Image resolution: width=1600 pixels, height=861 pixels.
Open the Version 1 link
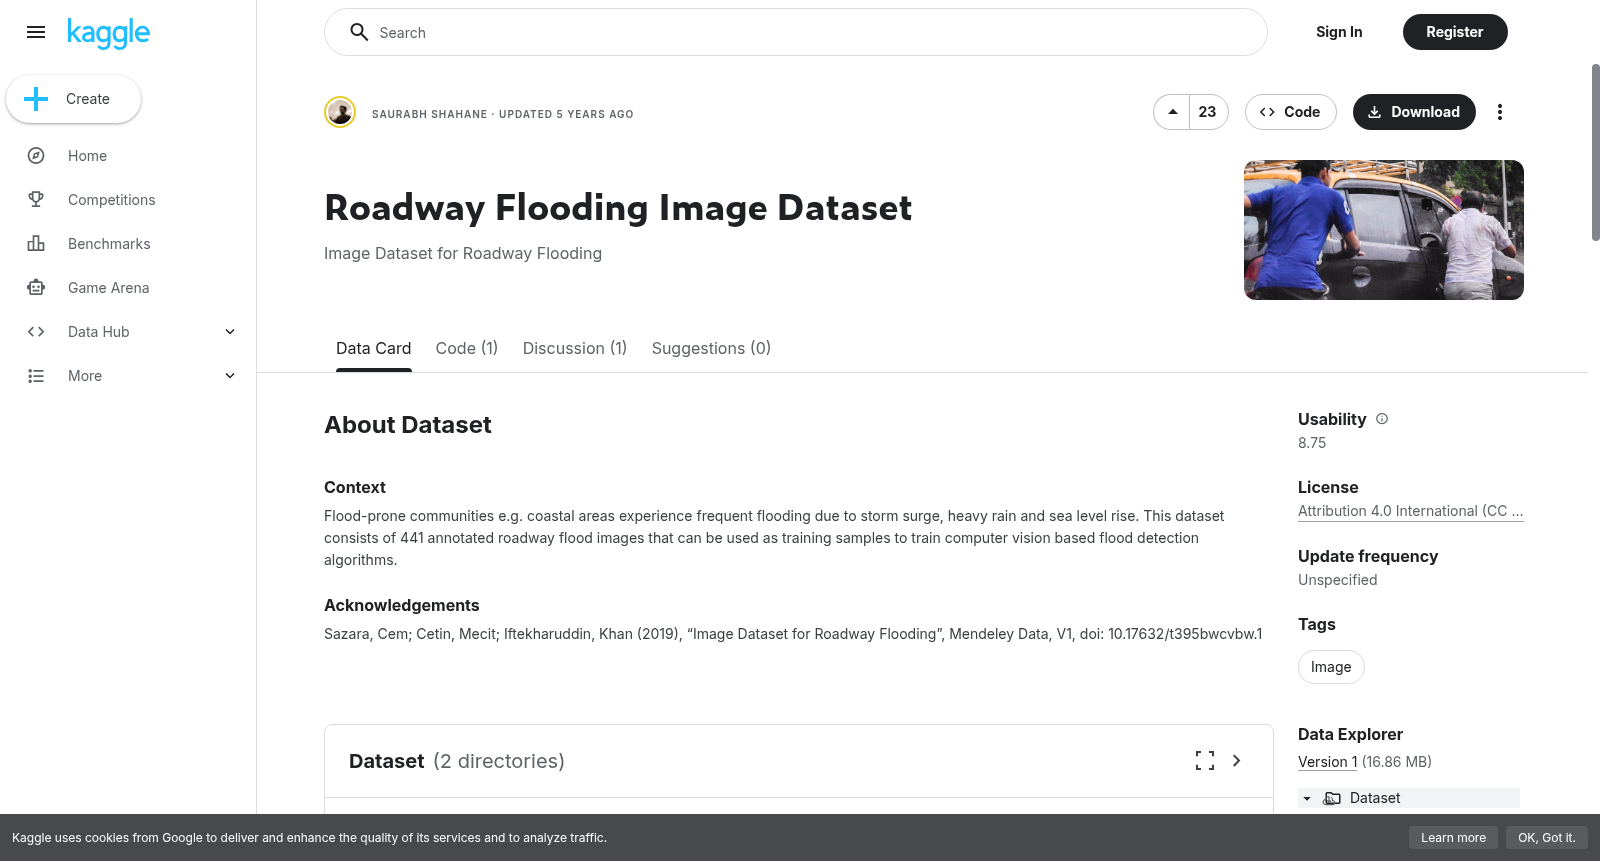coord(1328,762)
